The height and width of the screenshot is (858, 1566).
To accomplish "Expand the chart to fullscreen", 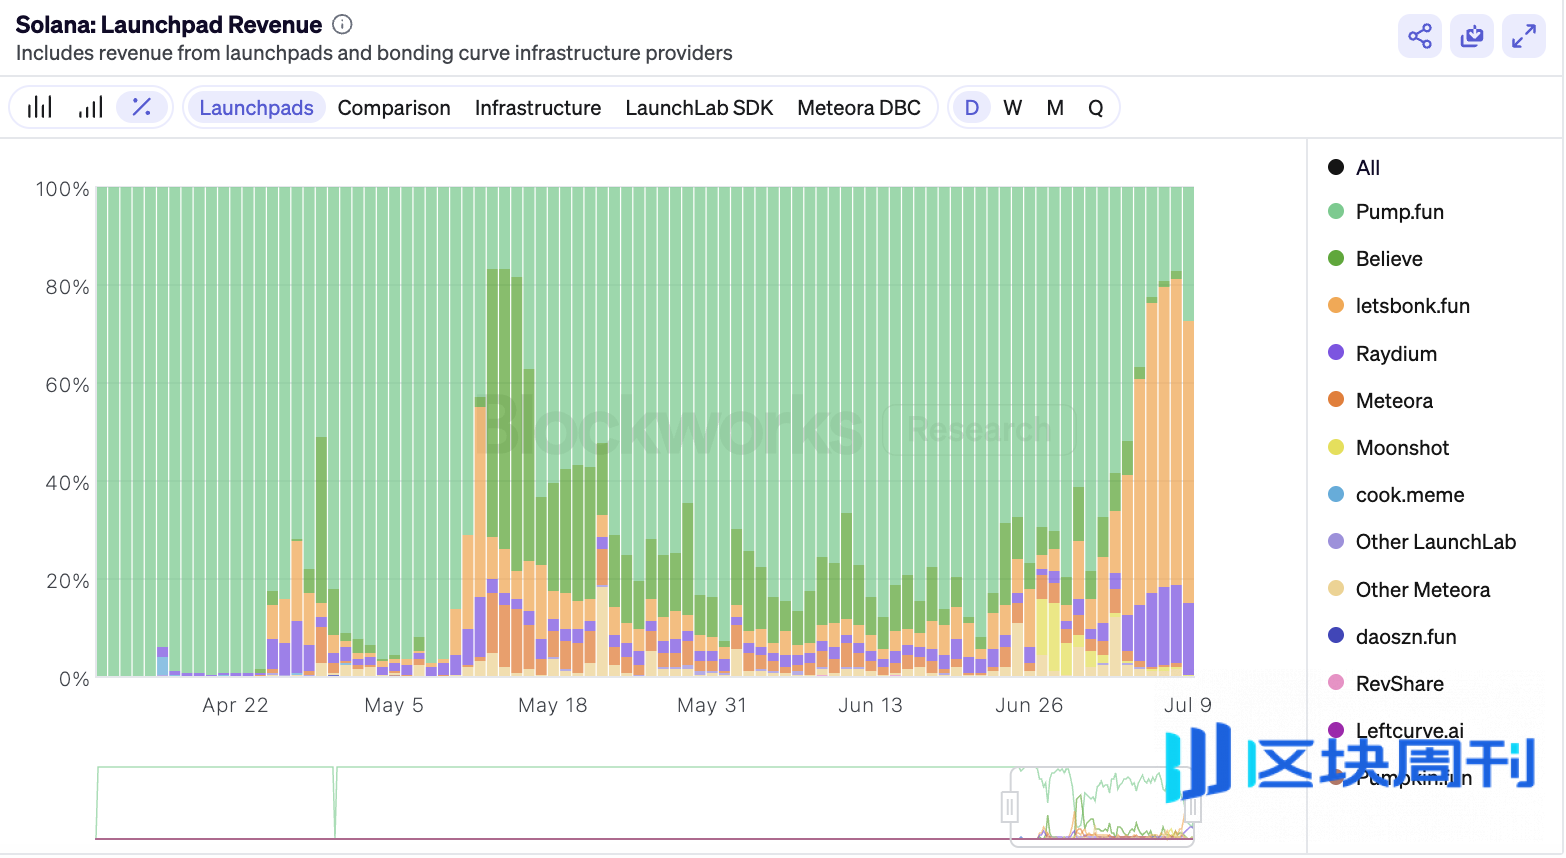I will click(1524, 37).
